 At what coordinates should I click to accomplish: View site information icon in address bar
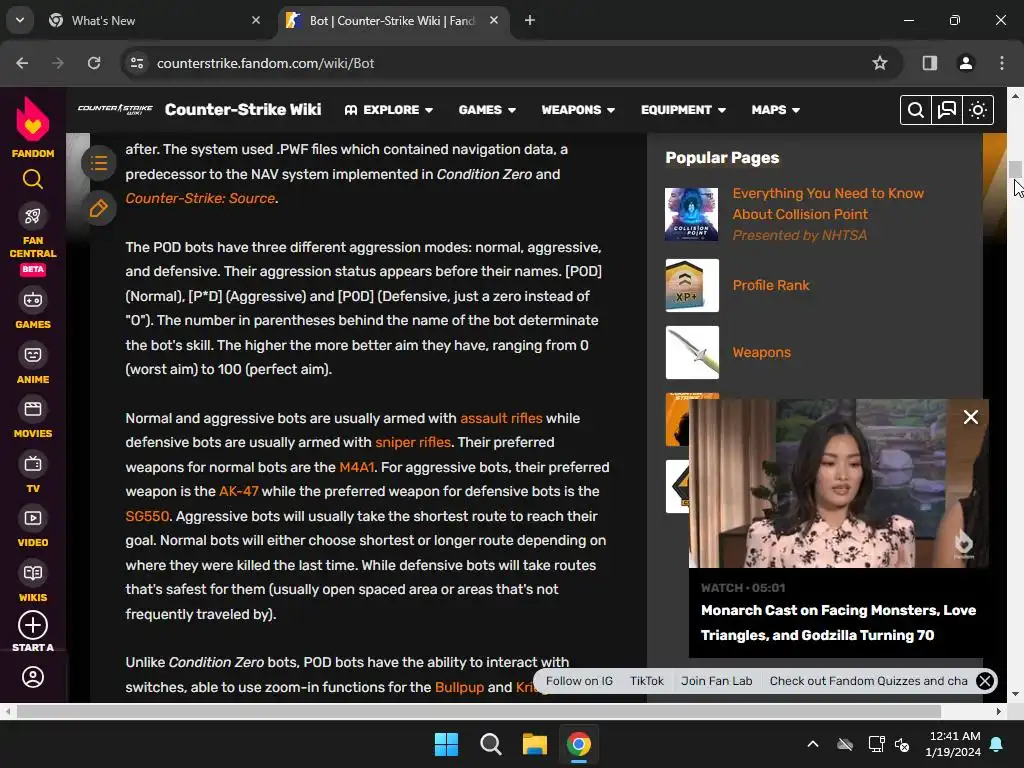(136, 63)
